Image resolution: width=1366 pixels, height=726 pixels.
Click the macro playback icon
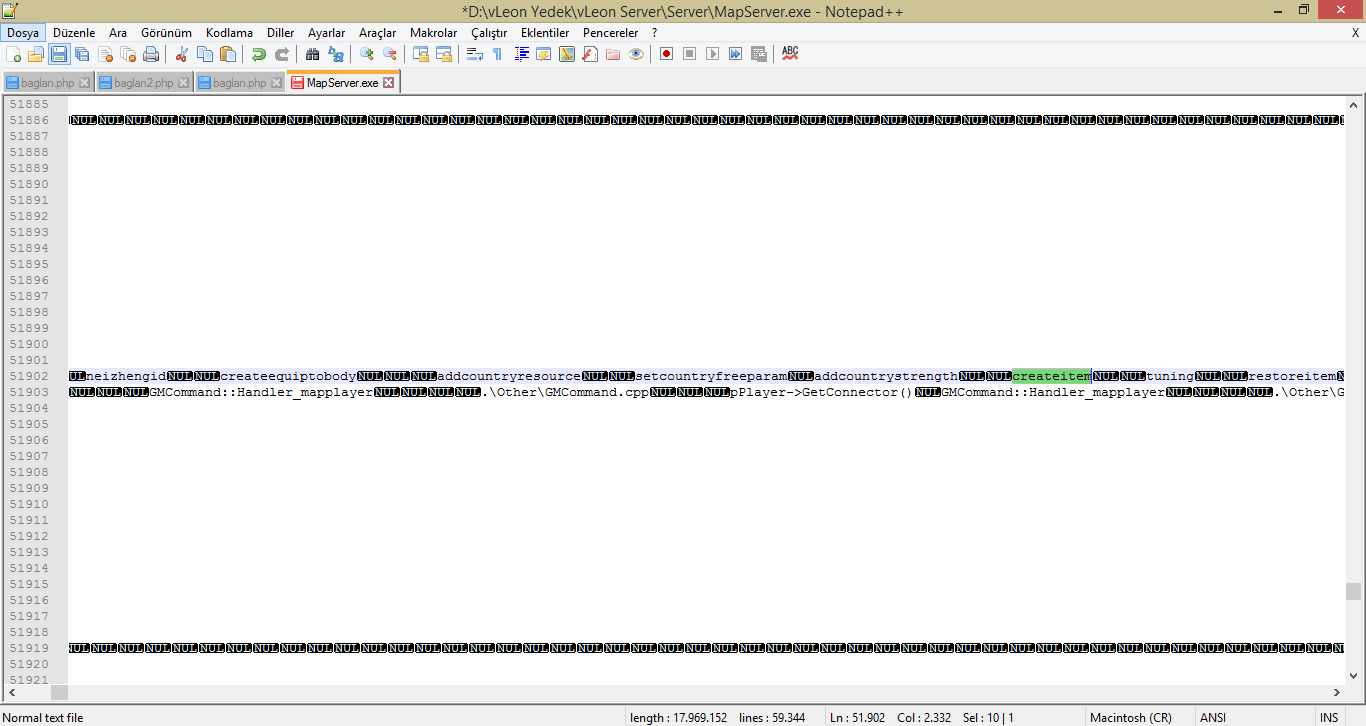coord(713,54)
